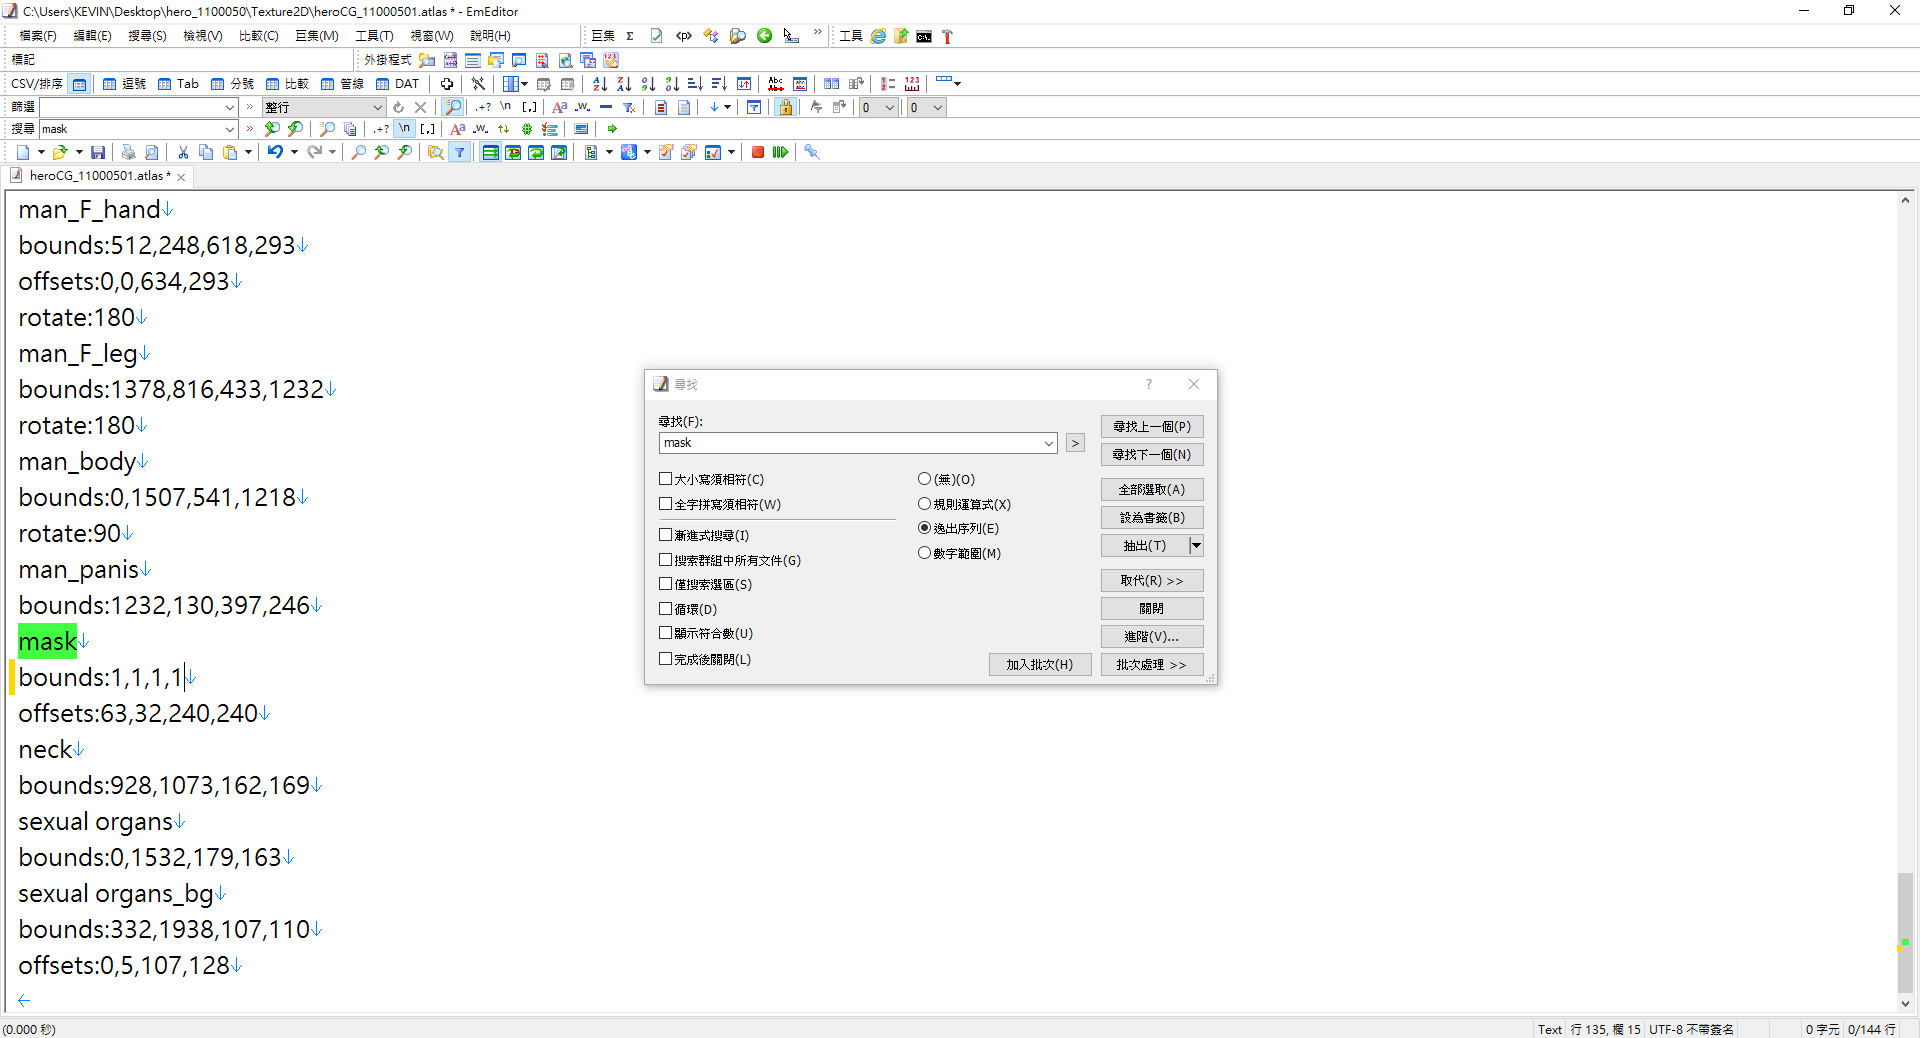Click the mask find text field

849,443
